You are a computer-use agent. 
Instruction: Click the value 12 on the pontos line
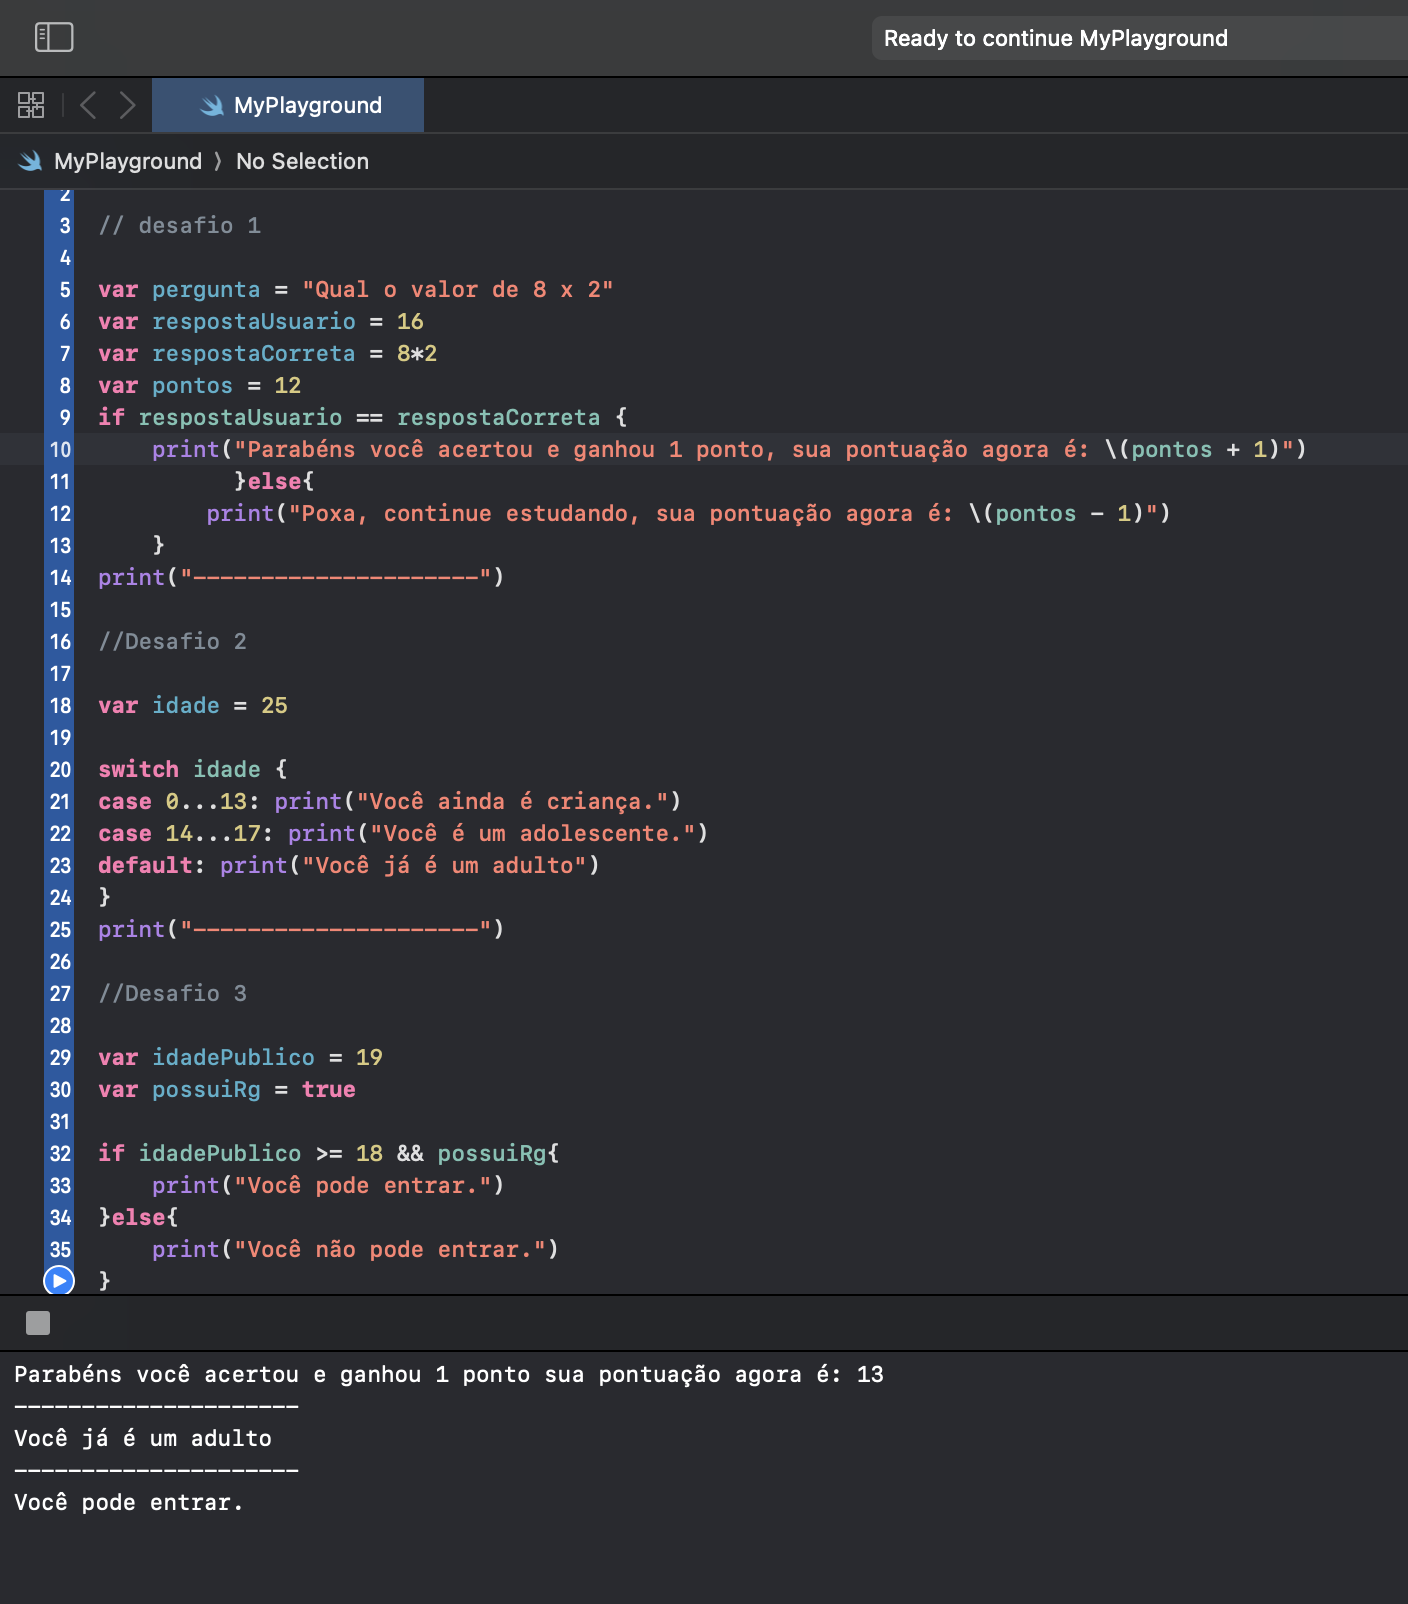[288, 385]
